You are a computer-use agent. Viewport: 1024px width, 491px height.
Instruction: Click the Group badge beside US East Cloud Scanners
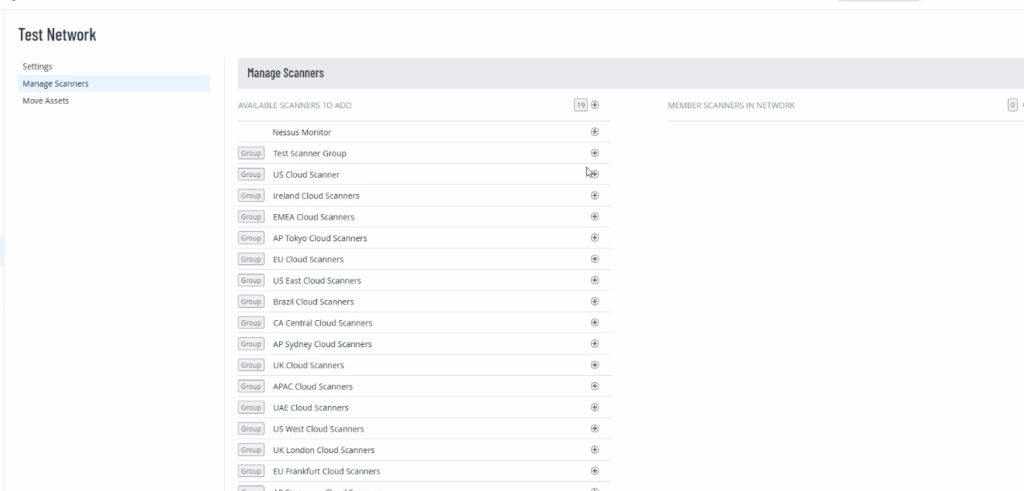coord(250,281)
